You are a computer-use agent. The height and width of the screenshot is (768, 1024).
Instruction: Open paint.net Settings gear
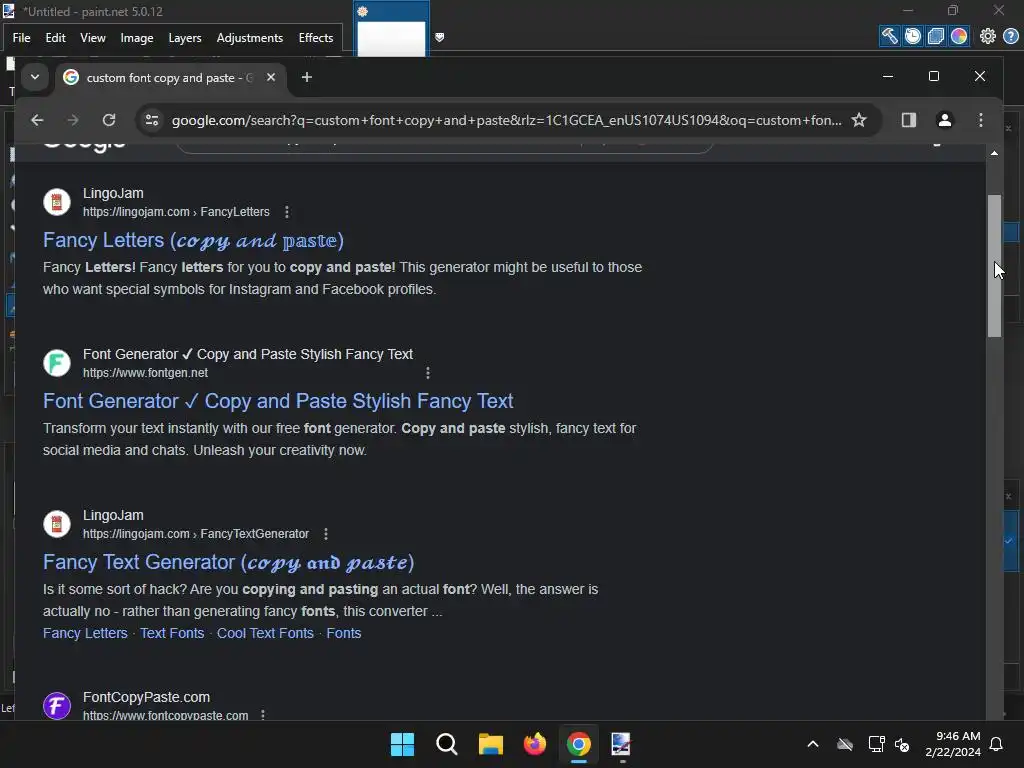click(x=987, y=36)
